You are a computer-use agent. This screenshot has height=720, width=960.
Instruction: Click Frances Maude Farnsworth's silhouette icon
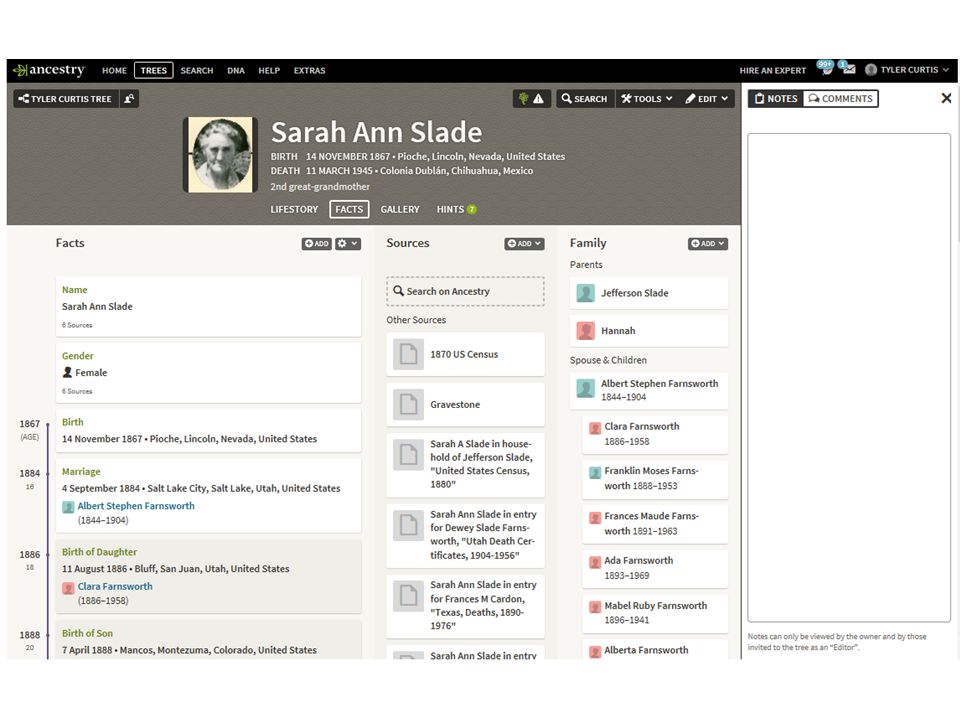594,517
